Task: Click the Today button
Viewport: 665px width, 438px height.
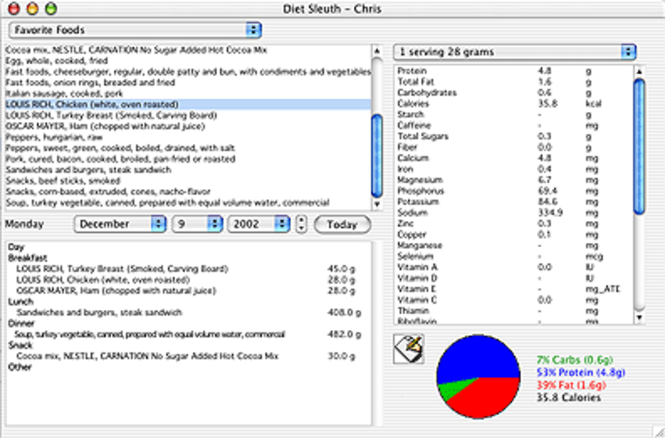Action: [342, 224]
